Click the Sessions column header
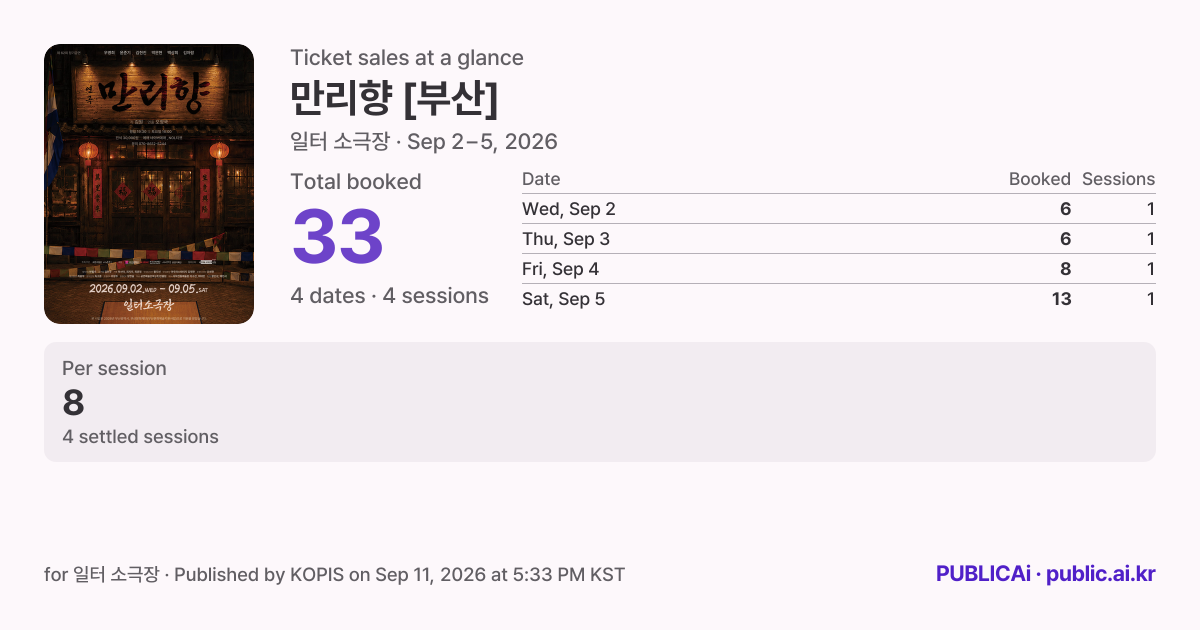Image resolution: width=1200 pixels, height=630 pixels. click(1118, 179)
